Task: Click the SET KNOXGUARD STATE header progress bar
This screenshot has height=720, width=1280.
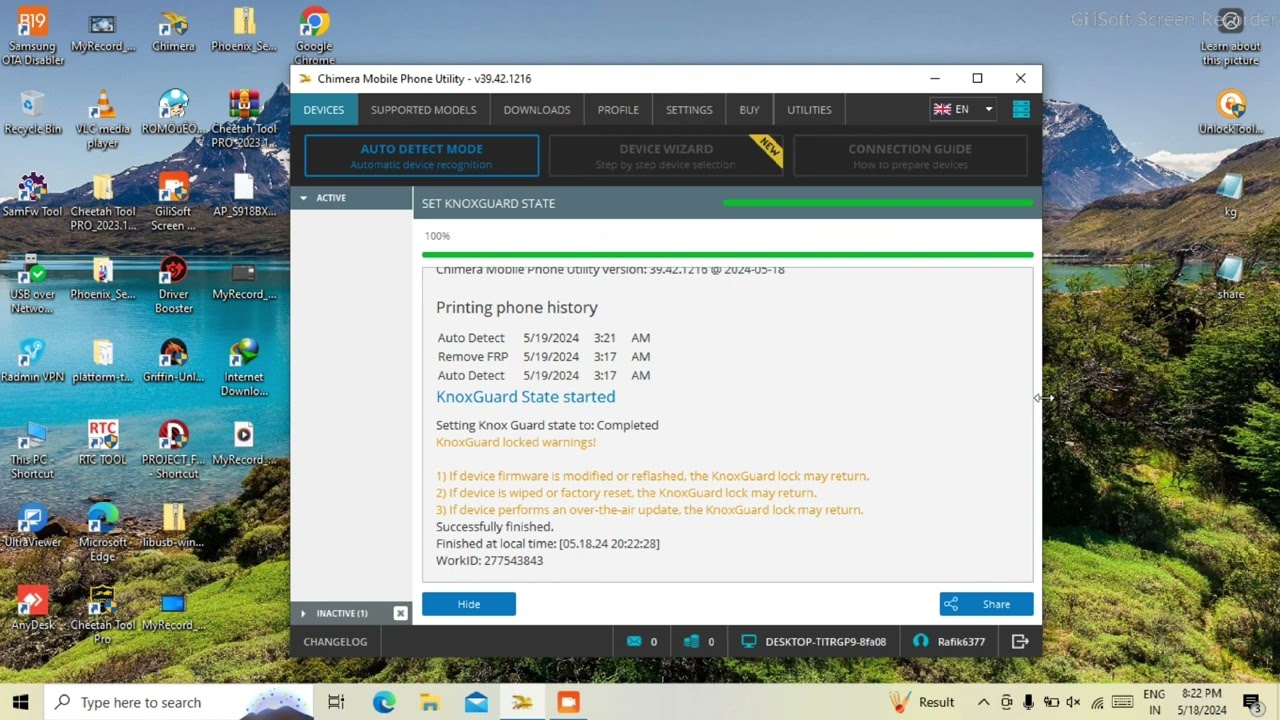Action: click(878, 203)
